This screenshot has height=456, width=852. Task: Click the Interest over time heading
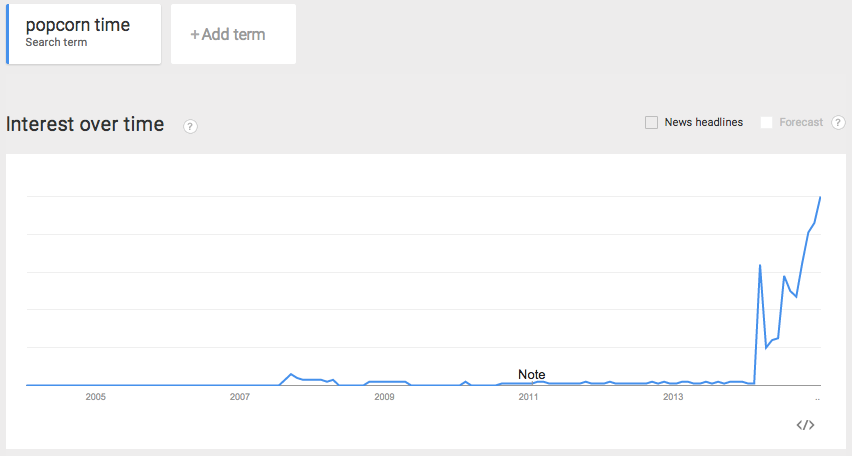pos(85,124)
